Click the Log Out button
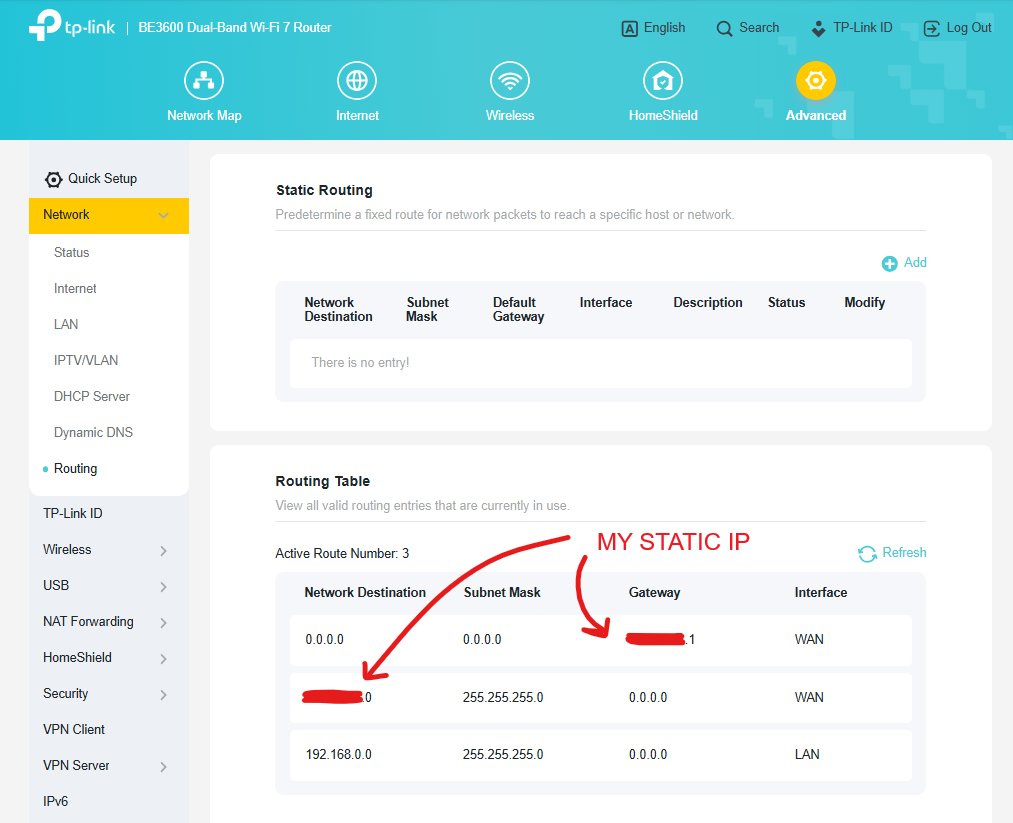Image resolution: width=1013 pixels, height=823 pixels. point(957,28)
